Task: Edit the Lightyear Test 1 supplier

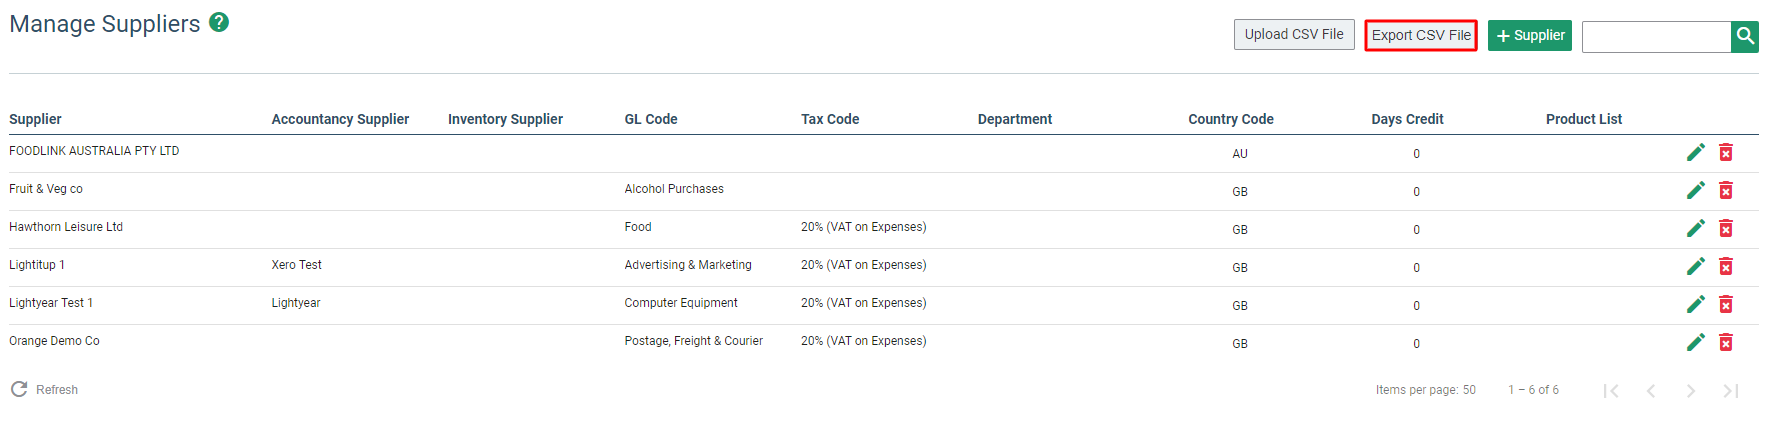Action: (1696, 304)
